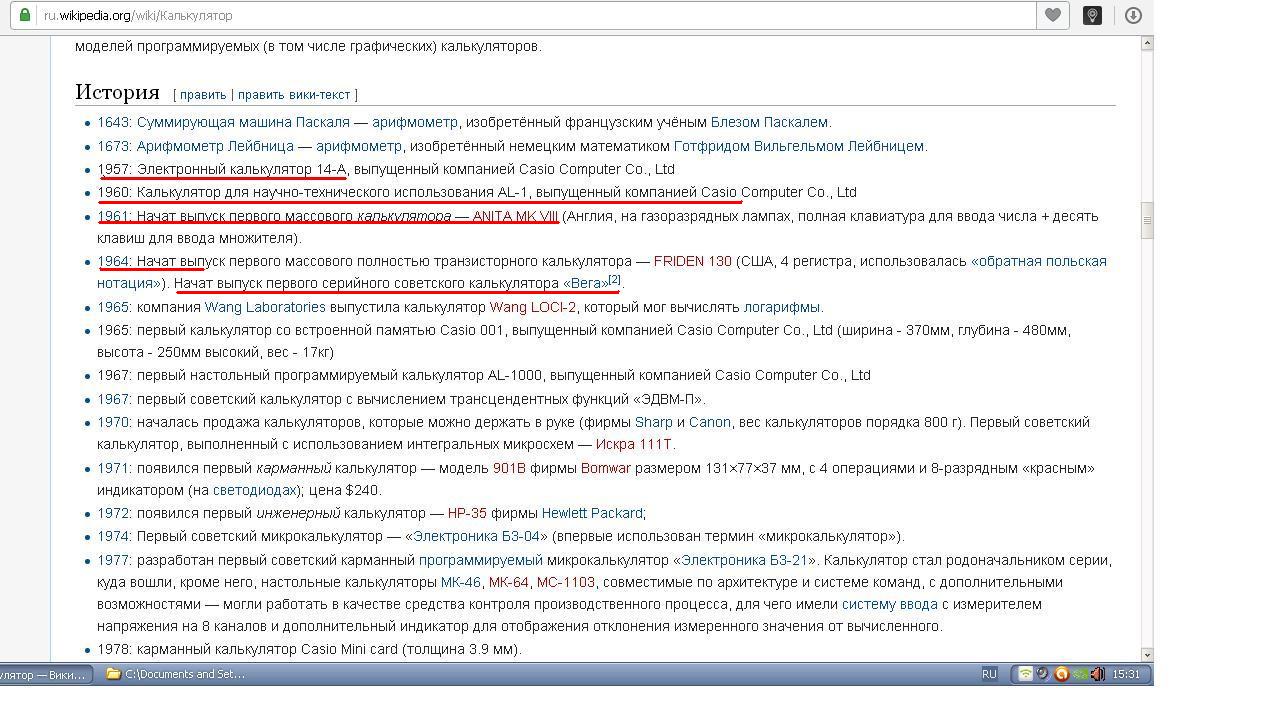This screenshot has height=720, width=1280.
Task: Open «Готфридом Вильгельмом Лейбницем» link
Action: pos(799,146)
